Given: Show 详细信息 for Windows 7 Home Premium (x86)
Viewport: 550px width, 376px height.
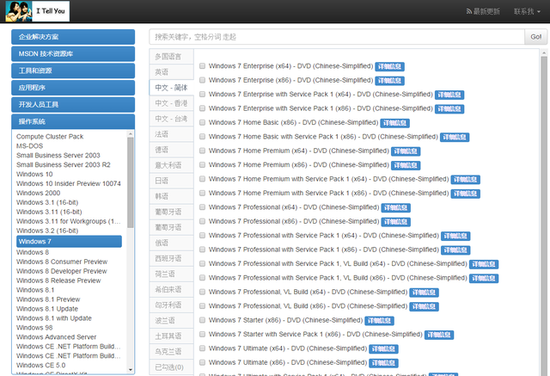Looking at the screenshot, I should pos(406,165).
